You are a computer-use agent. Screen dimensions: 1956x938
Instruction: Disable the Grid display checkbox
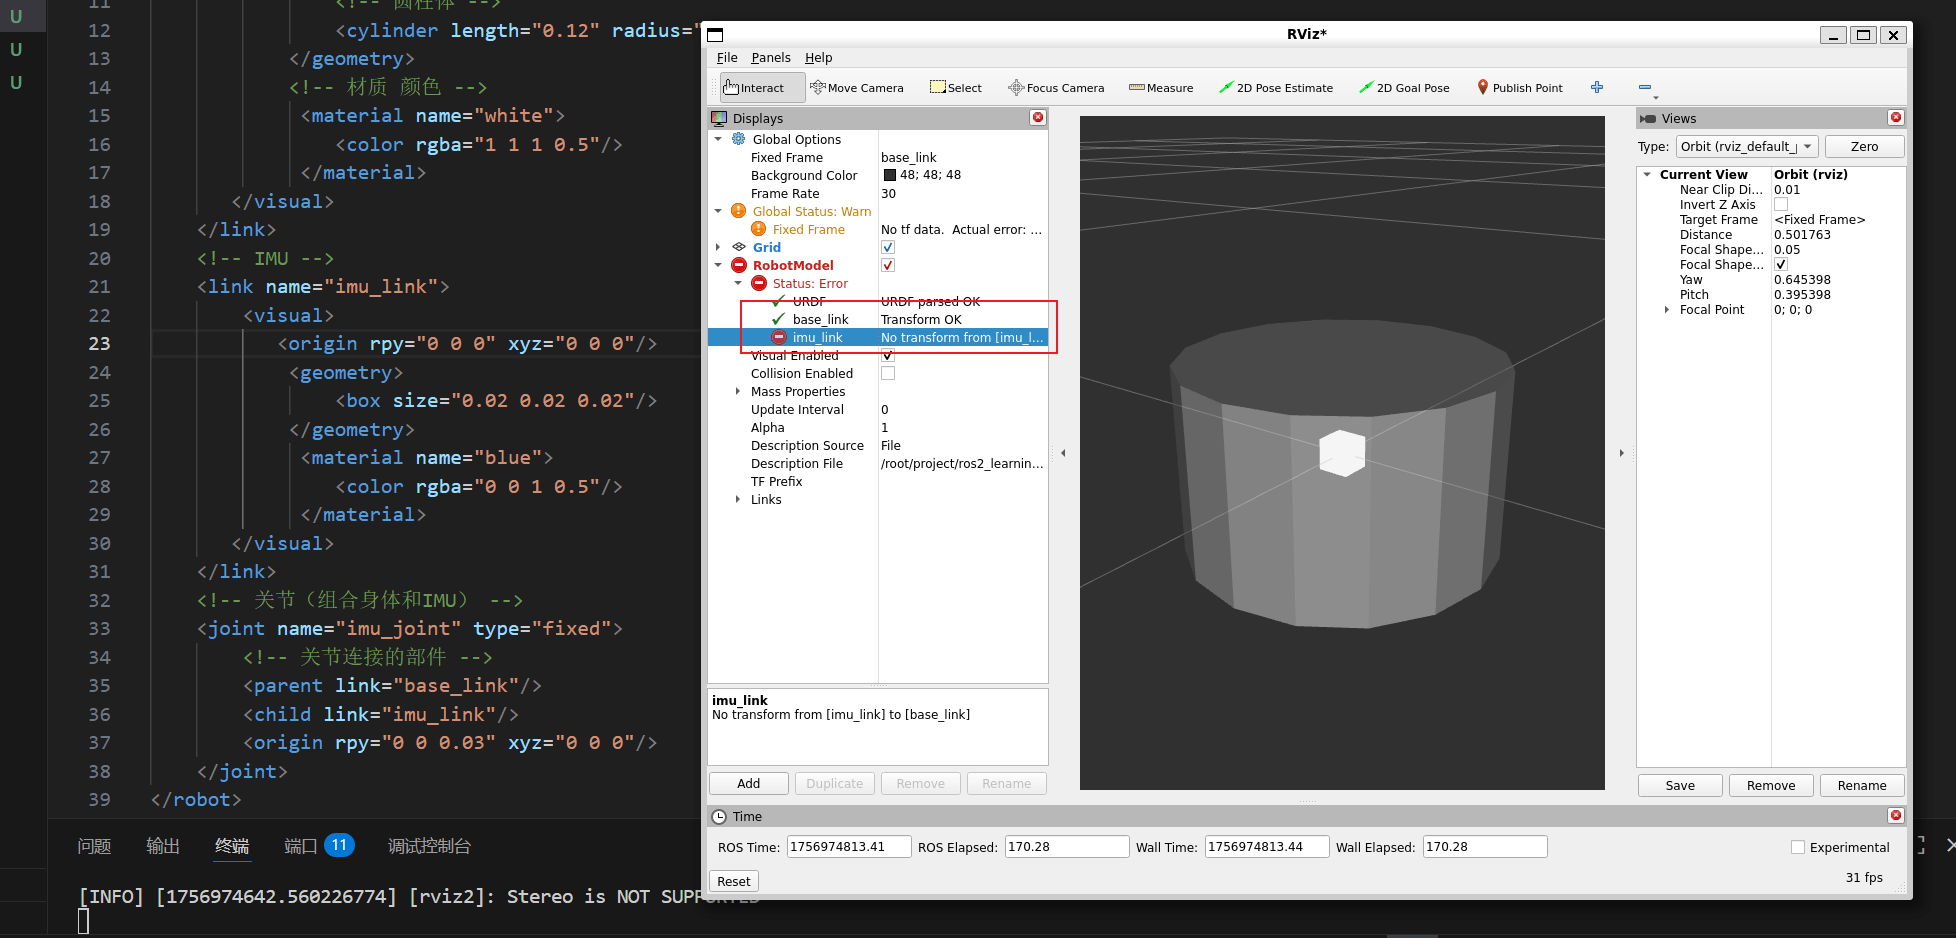point(888,248)
